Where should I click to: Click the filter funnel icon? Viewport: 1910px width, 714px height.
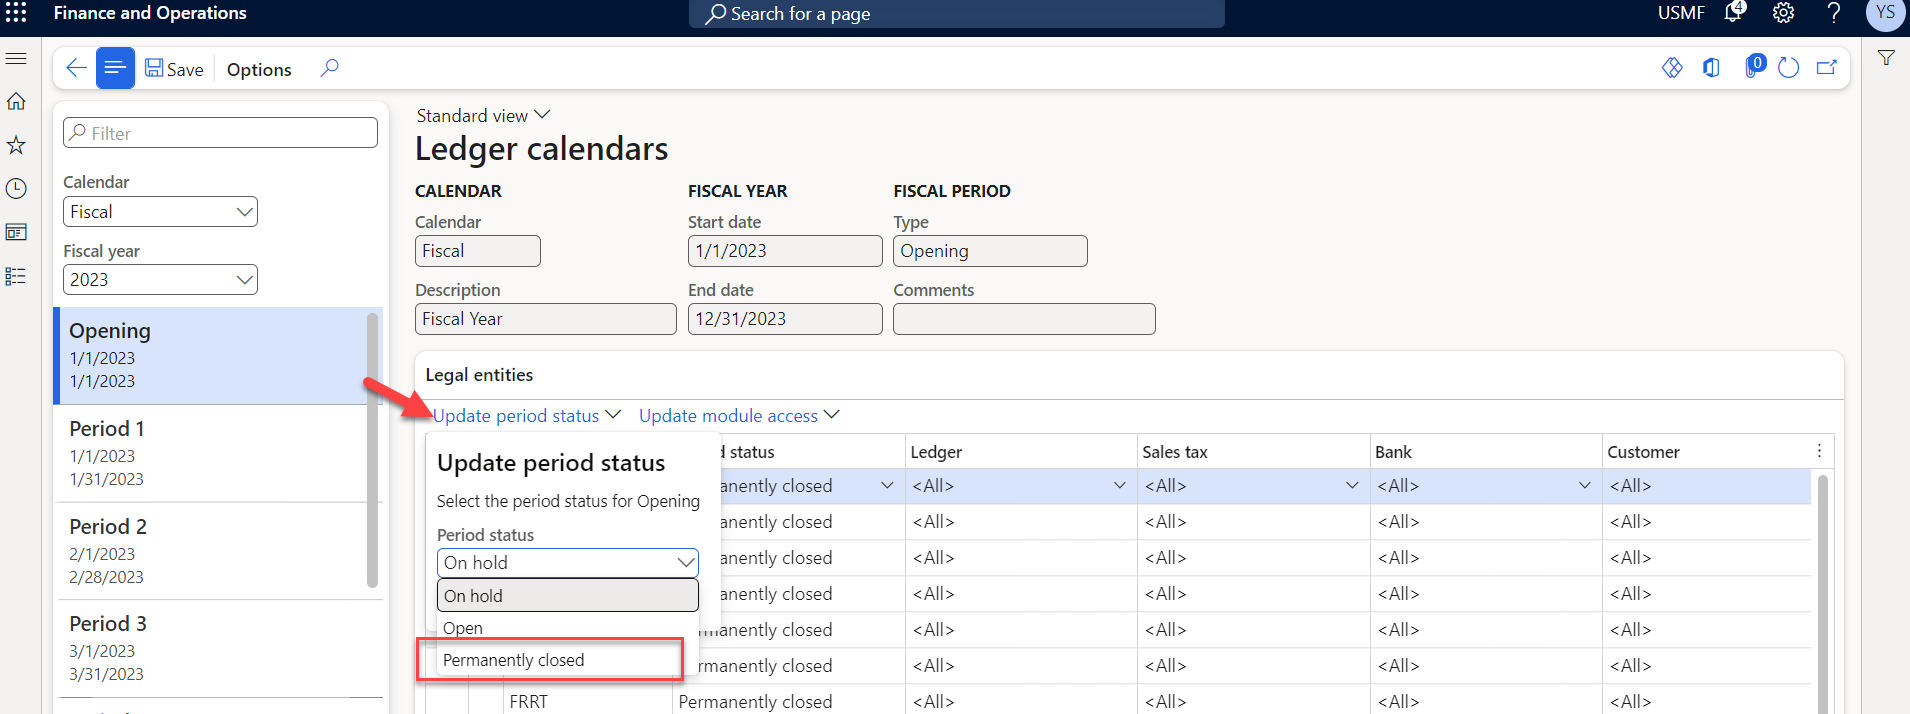click(x=1886, y=58)
